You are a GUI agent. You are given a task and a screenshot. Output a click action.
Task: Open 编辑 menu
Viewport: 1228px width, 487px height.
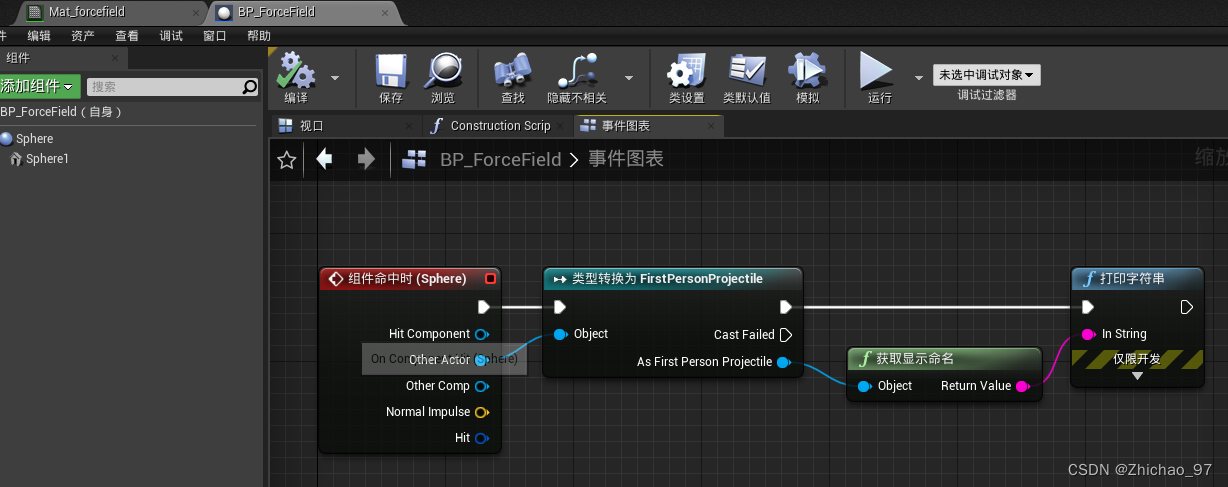(x=39, y=35)
